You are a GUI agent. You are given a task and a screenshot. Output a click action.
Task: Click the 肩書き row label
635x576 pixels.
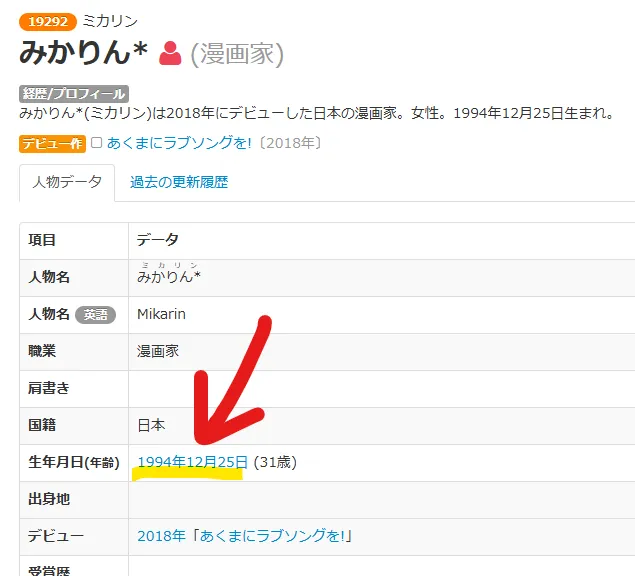(49, 388)
